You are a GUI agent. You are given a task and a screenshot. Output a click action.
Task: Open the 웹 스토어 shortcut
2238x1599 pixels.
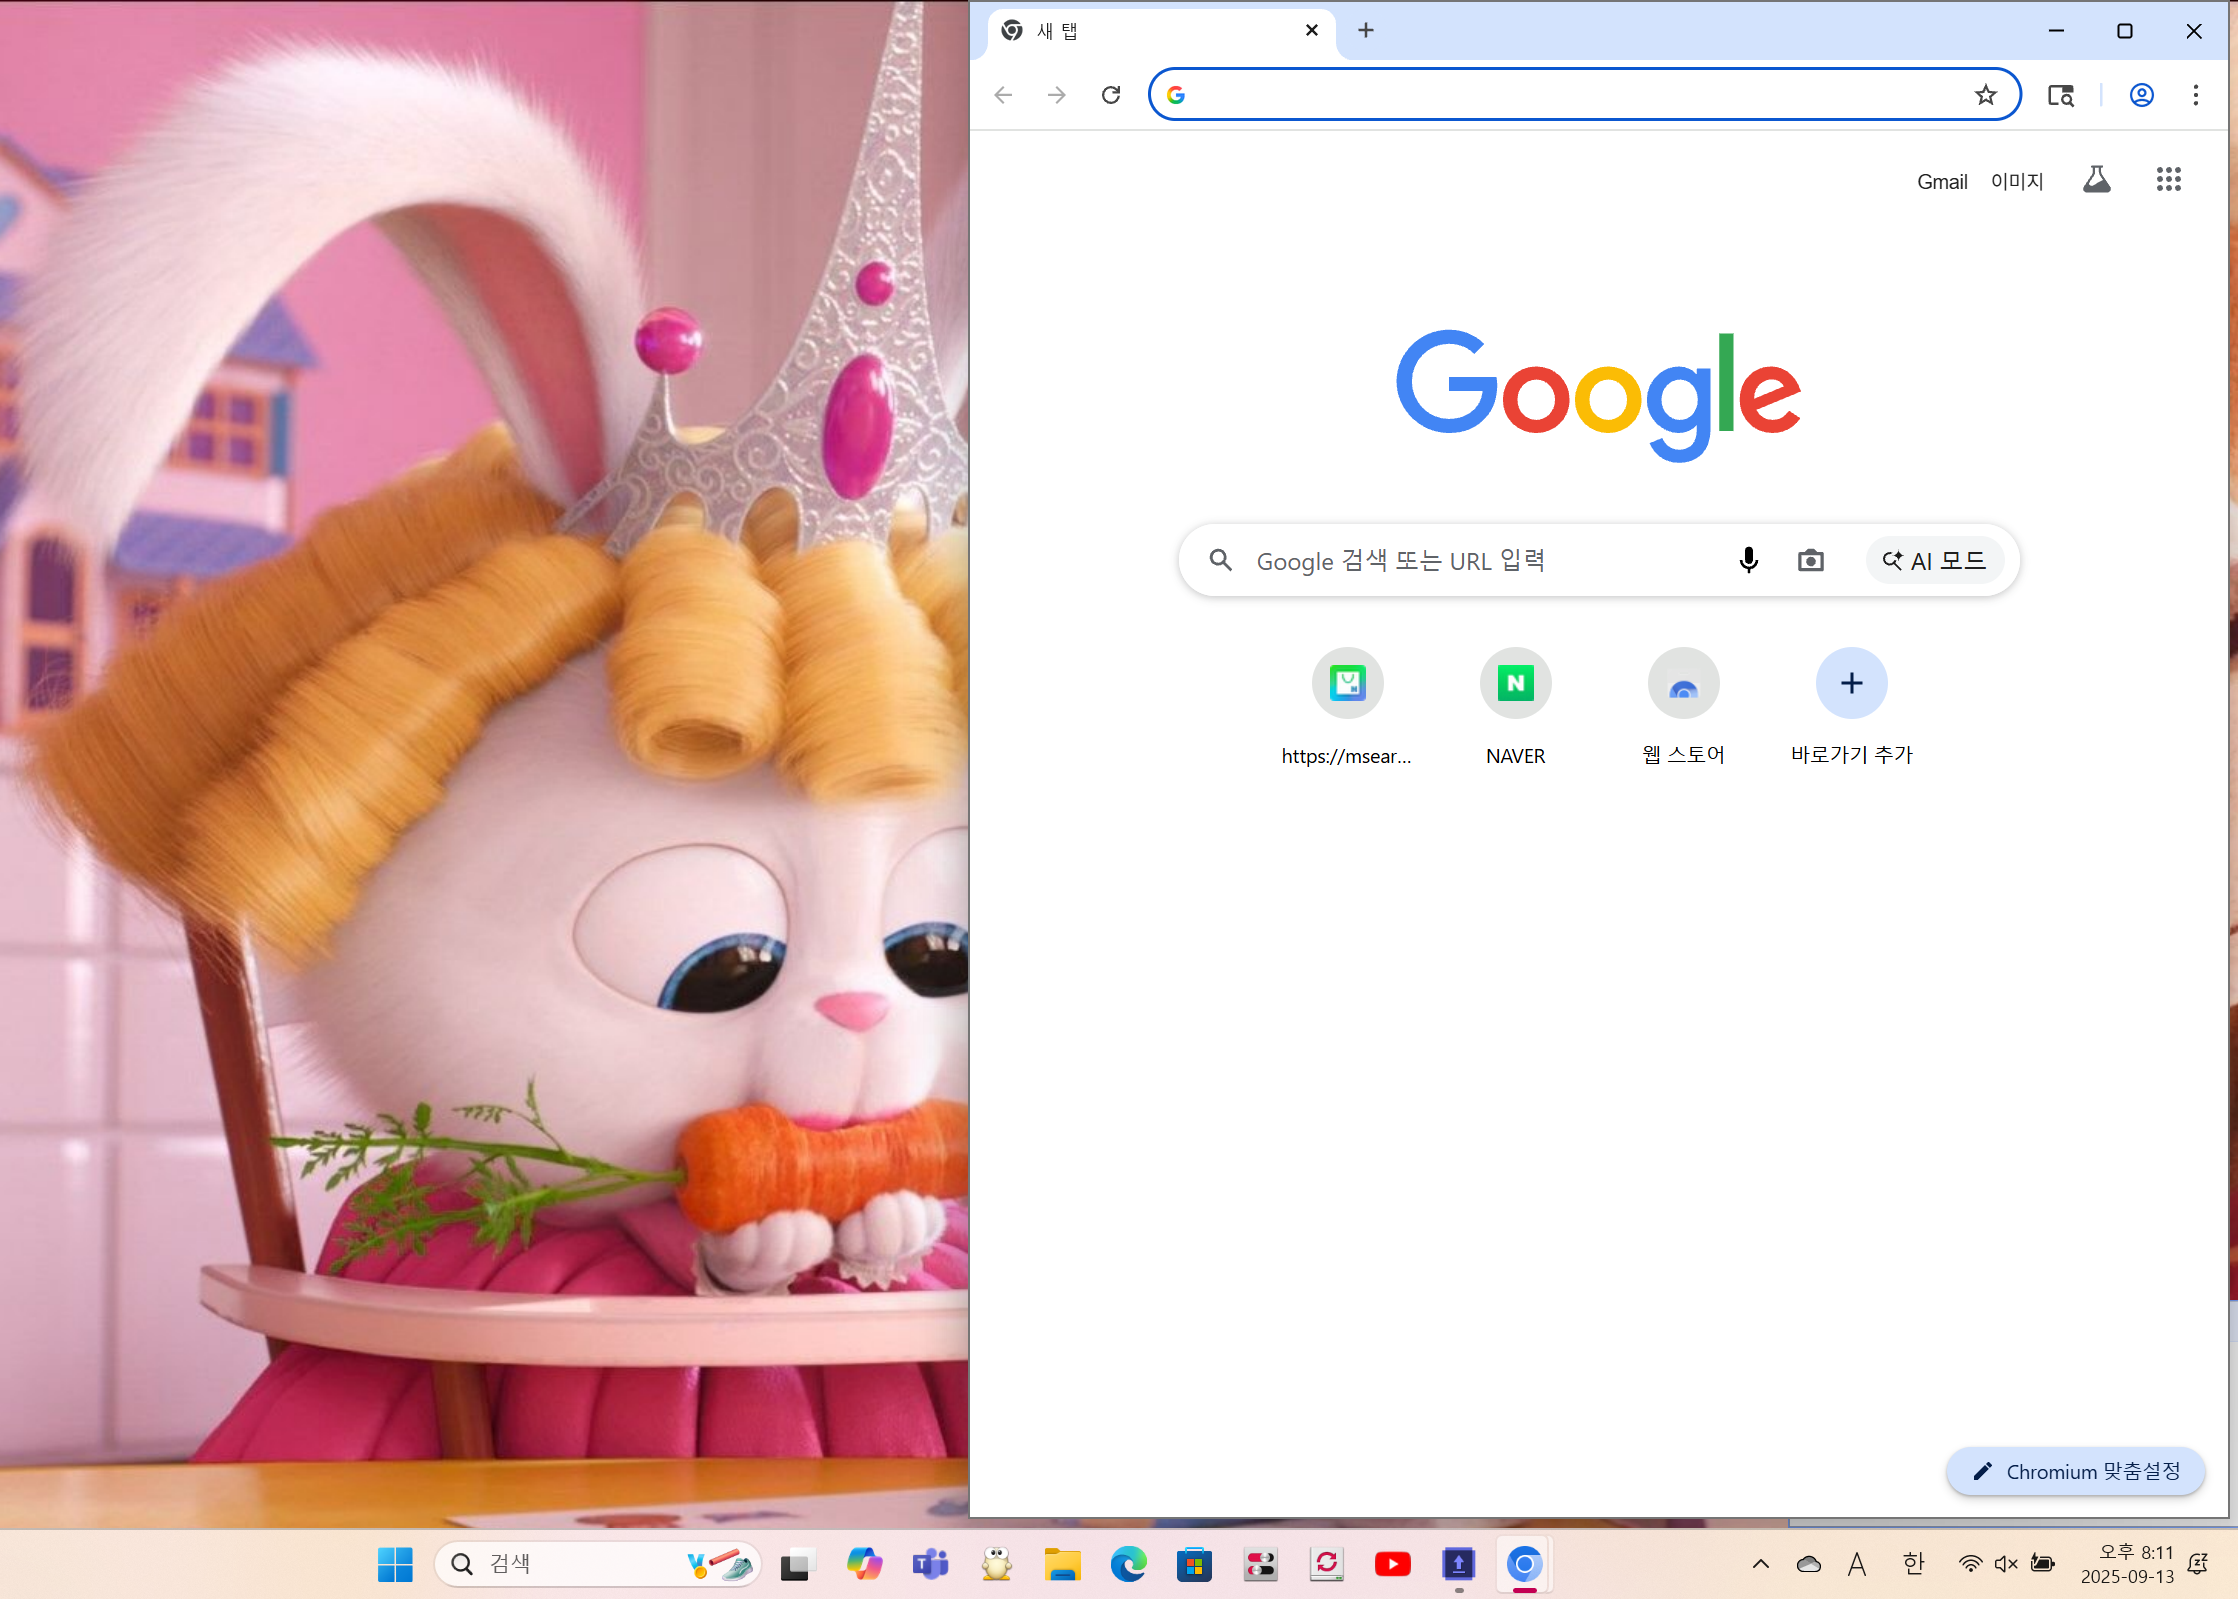(x=1683, y=706)
